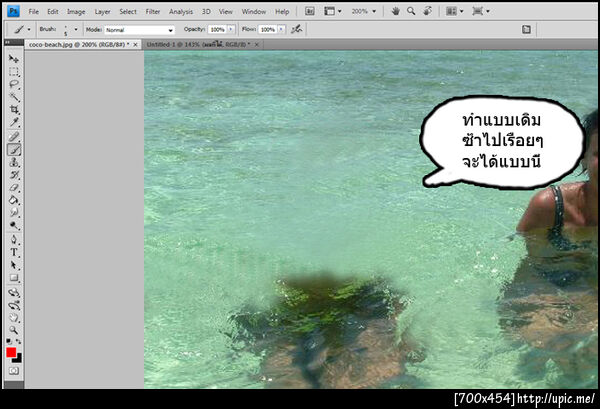Select the Move tool

pos(14,59)
